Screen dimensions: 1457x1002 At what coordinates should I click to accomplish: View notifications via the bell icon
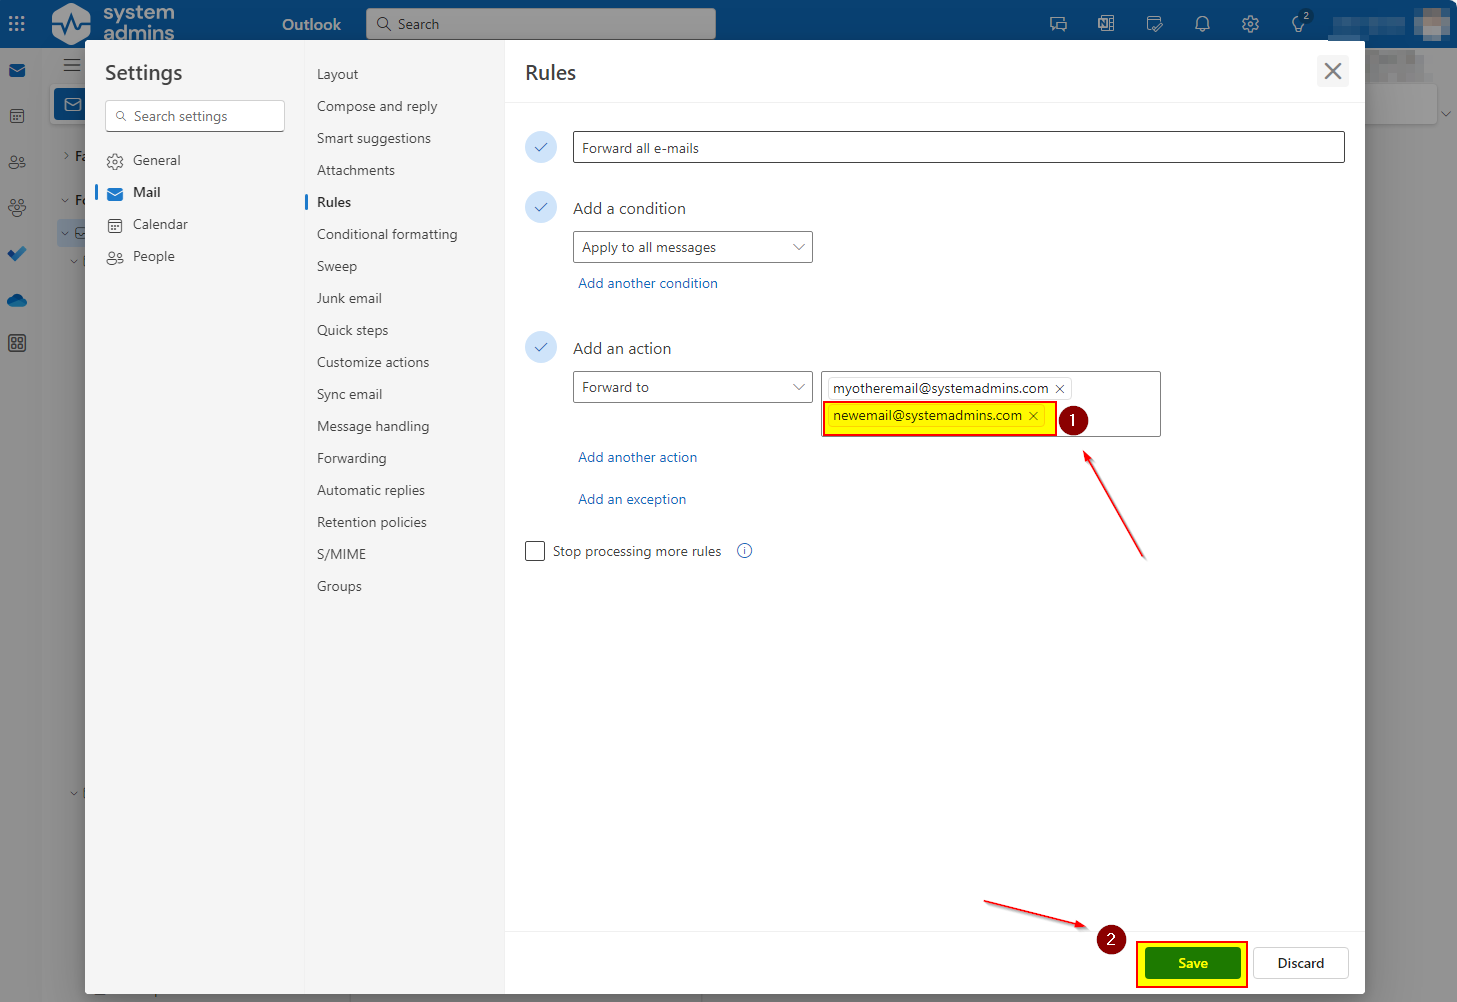[1202, 23]
